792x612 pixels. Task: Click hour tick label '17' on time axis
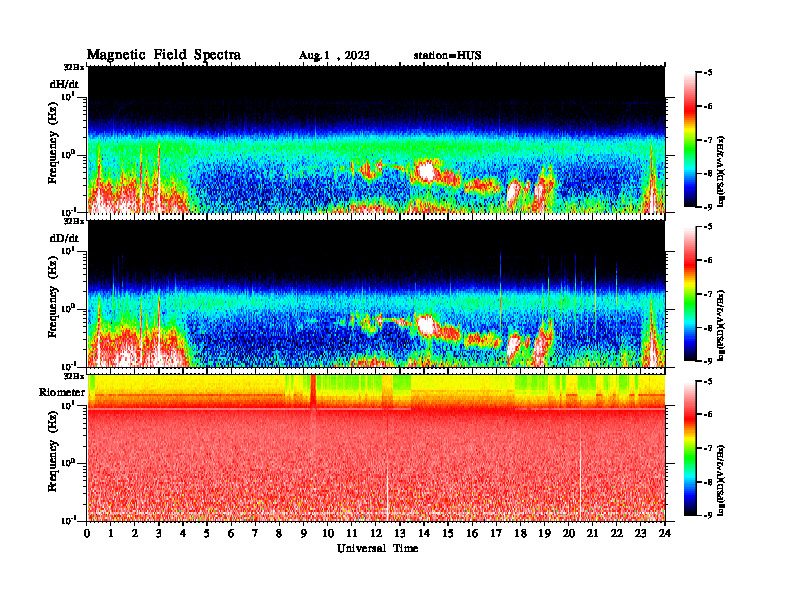(496, 534)
